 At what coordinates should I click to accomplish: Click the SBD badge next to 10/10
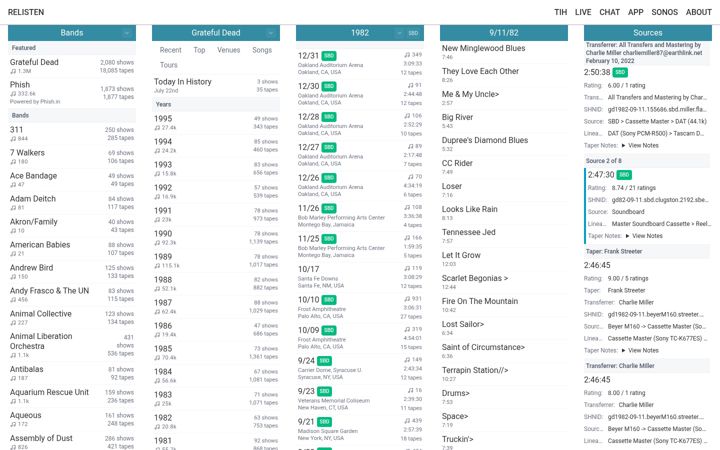click(x=329, y=300)
